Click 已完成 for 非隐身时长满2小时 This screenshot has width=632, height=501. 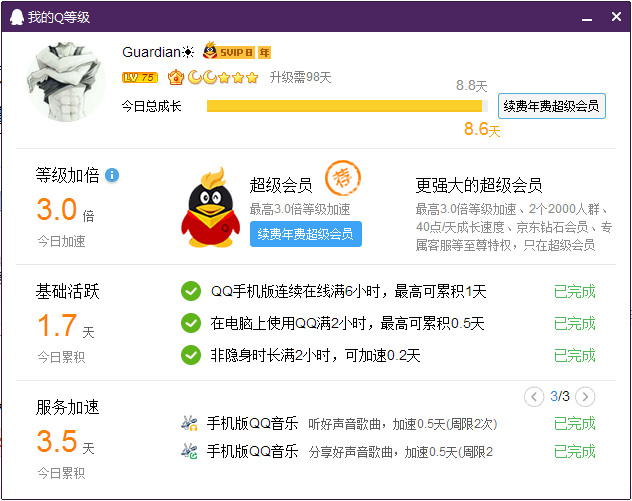click(x=575, y=355)
